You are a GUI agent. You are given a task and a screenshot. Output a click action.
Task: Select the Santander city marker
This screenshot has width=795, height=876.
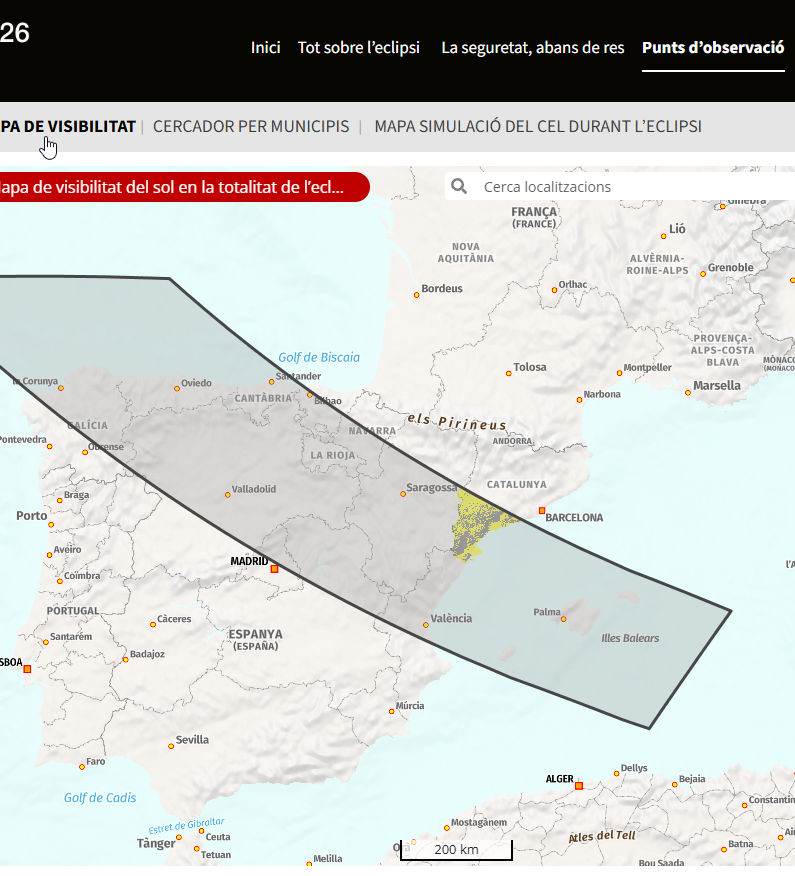click(272, 382)
